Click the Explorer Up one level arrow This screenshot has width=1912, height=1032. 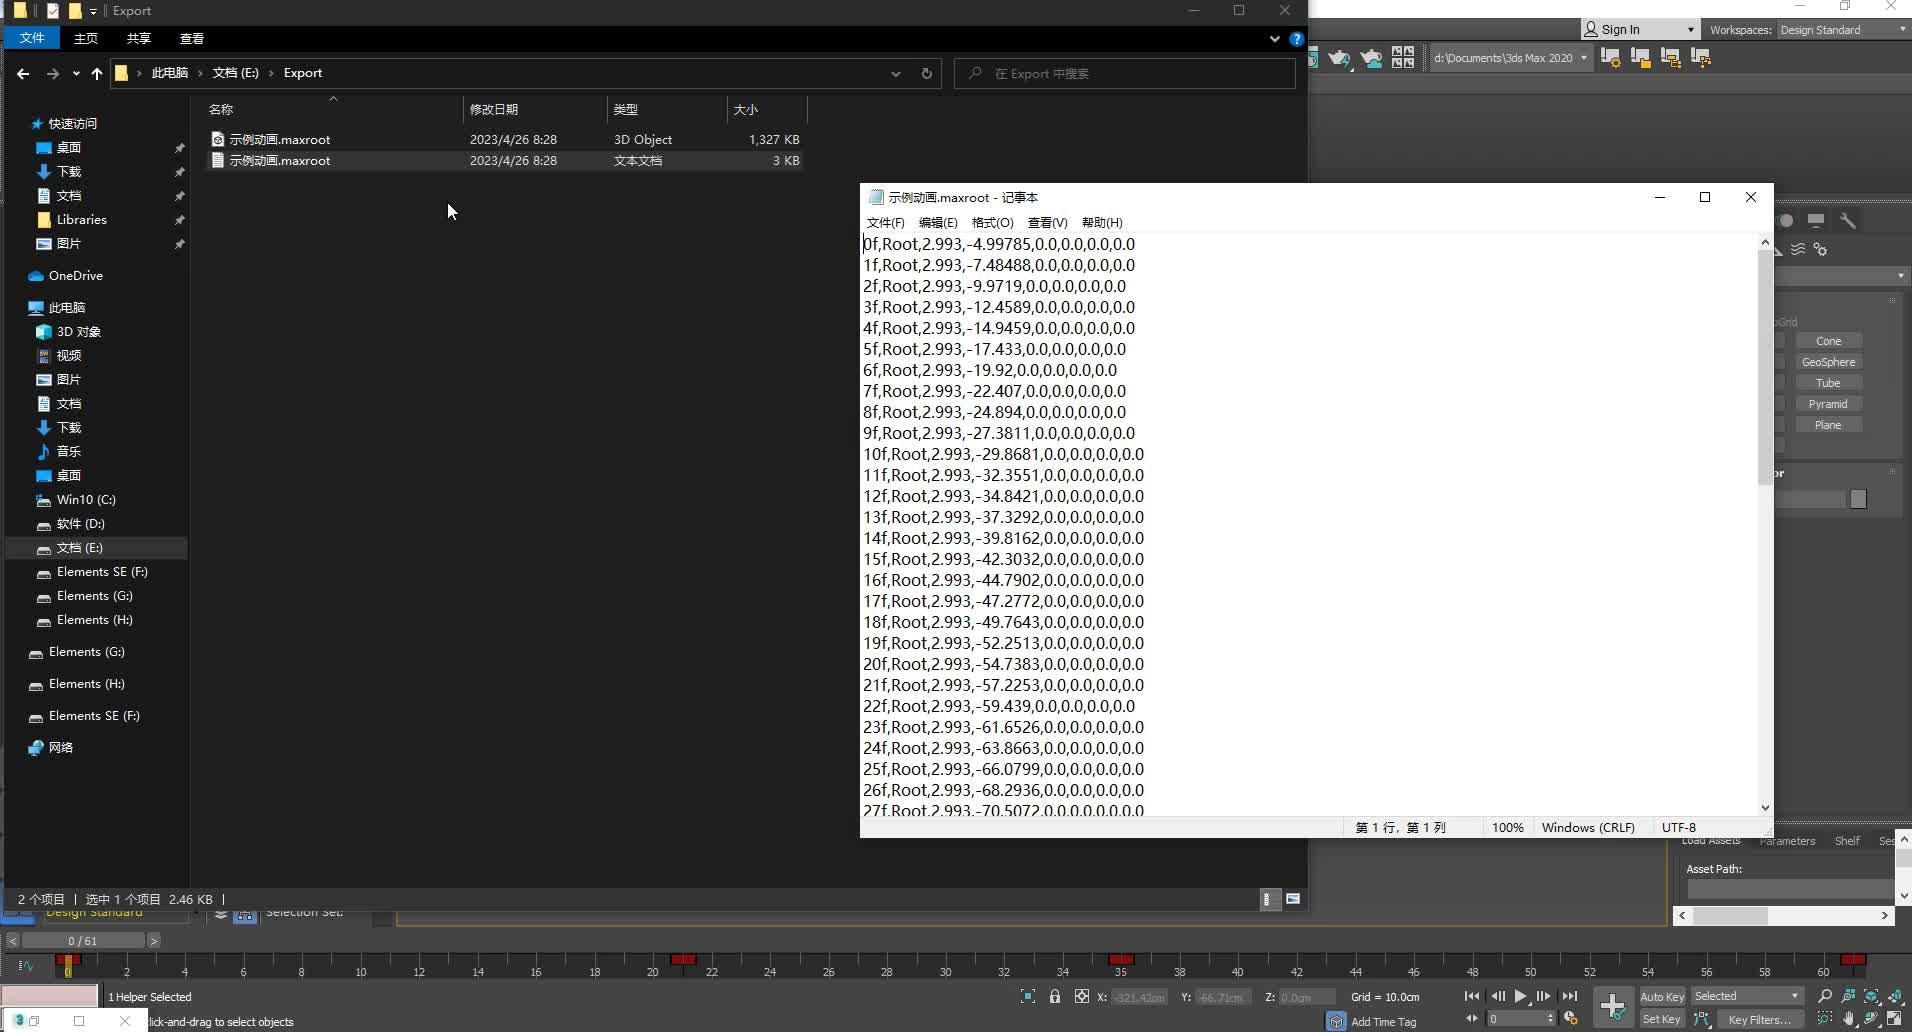click(x=97, y=73)
